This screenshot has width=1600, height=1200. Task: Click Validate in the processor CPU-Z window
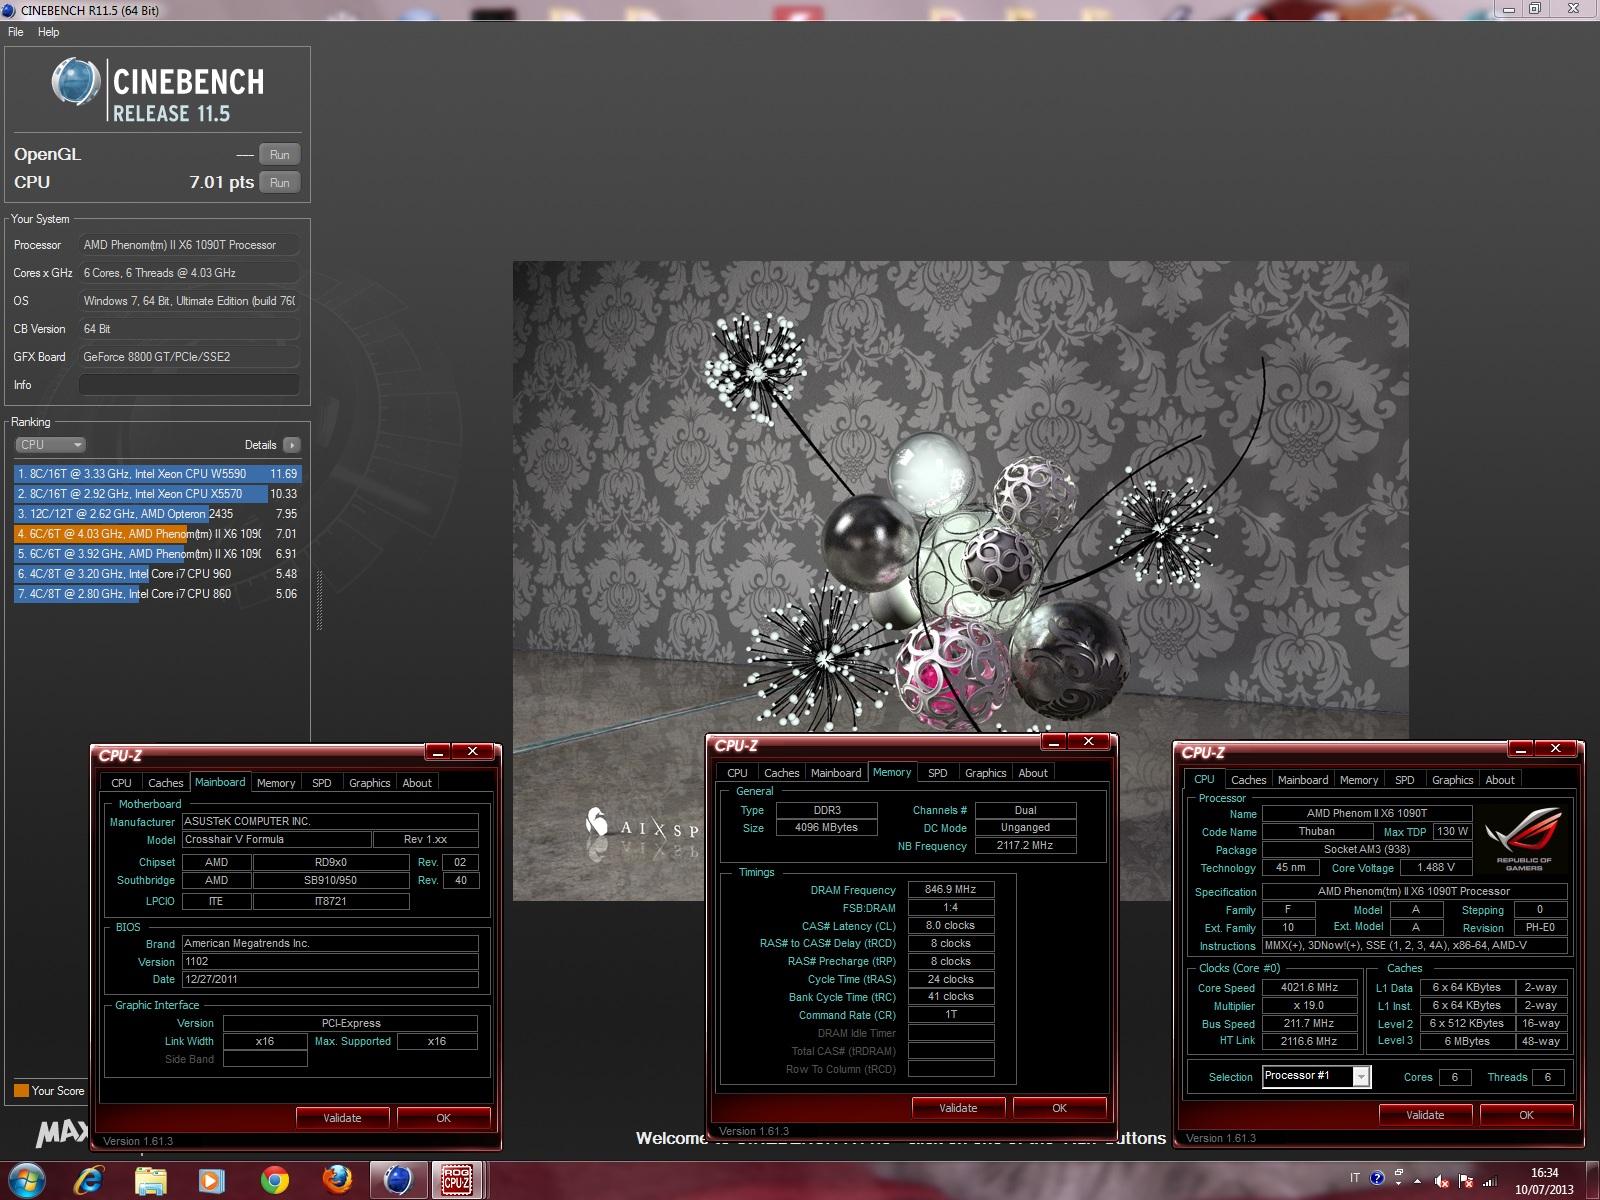click(x=1425, y=1115)
